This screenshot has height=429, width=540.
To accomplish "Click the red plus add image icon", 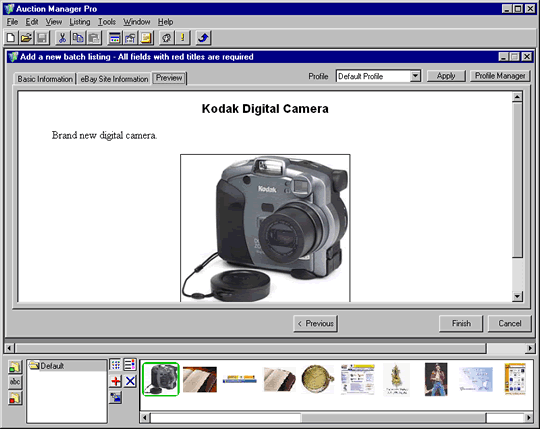I will pyautogui.click(x=116, y=381).
